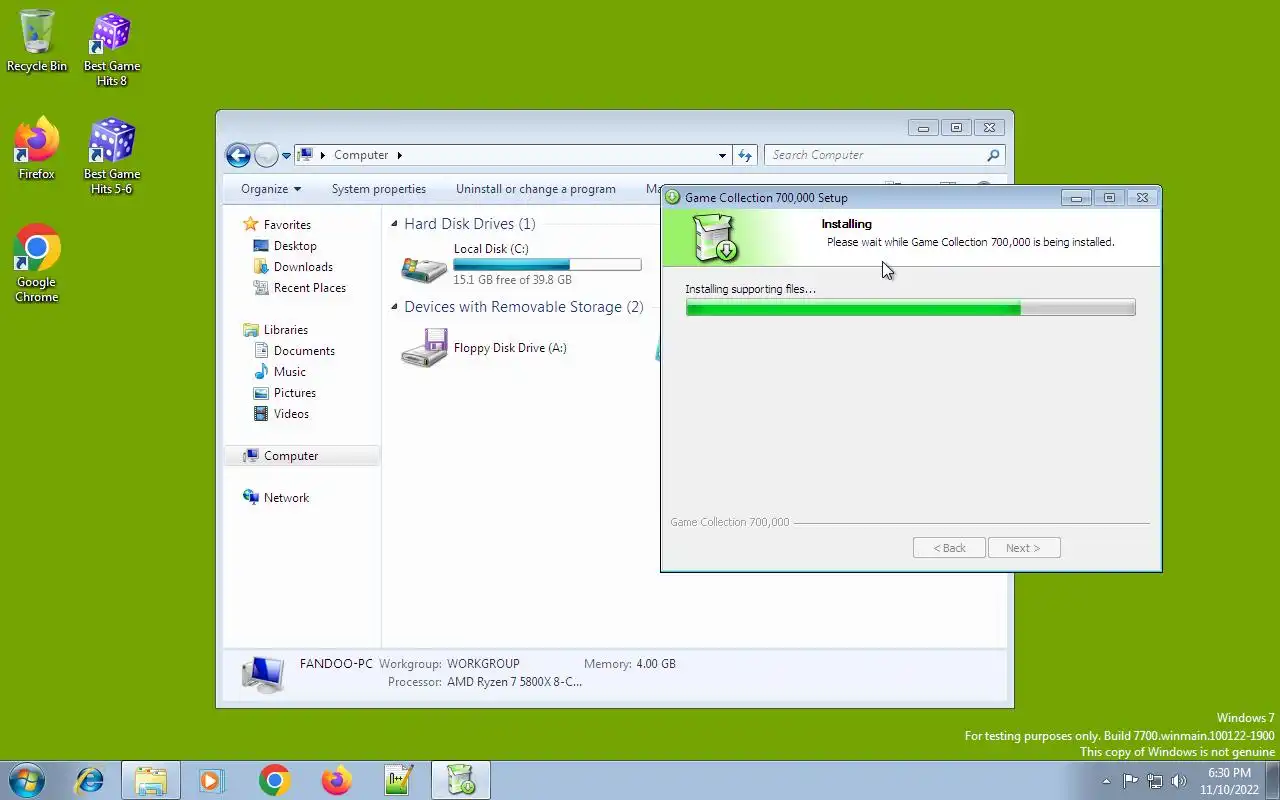1280x800 pixels.
Task: Open Best Game Hits 8 shortcut
Action: click(112, 49)
